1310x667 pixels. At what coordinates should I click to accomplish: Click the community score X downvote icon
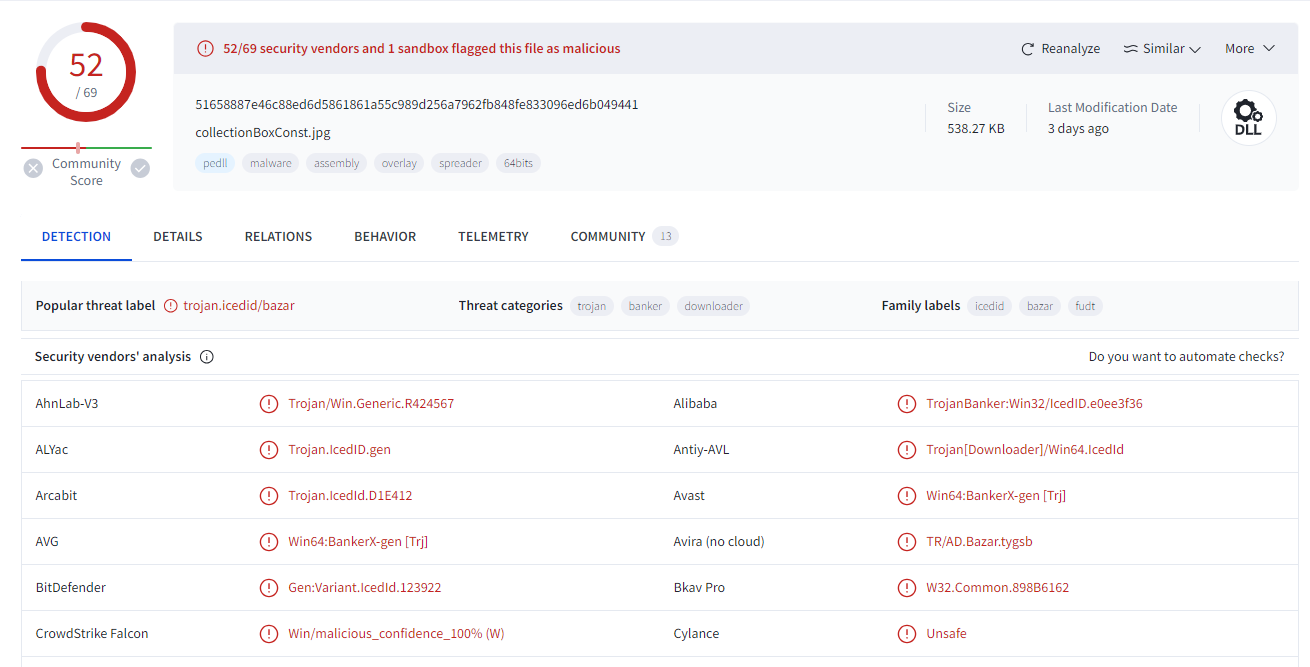click(33, 169)
